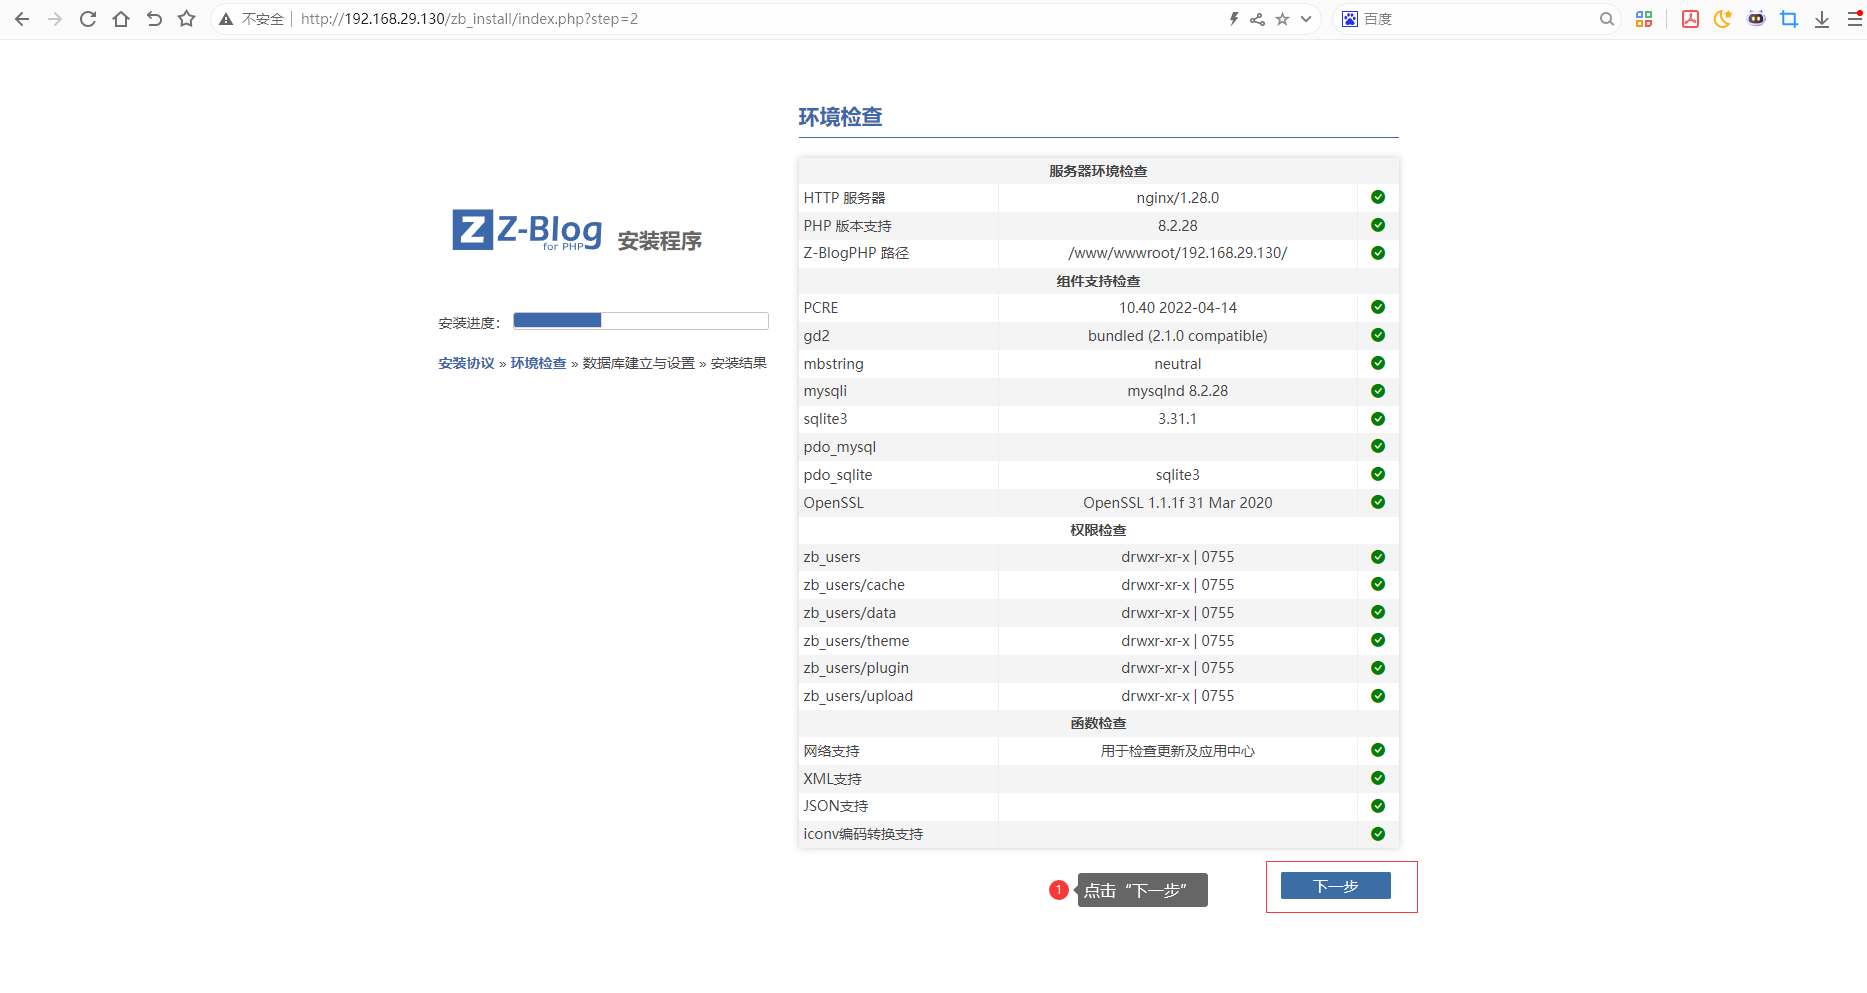This screenshot has width=1867, height=993.
Task: Click the green check for iconv编码转换支持 row
Action: (1378, 834)
